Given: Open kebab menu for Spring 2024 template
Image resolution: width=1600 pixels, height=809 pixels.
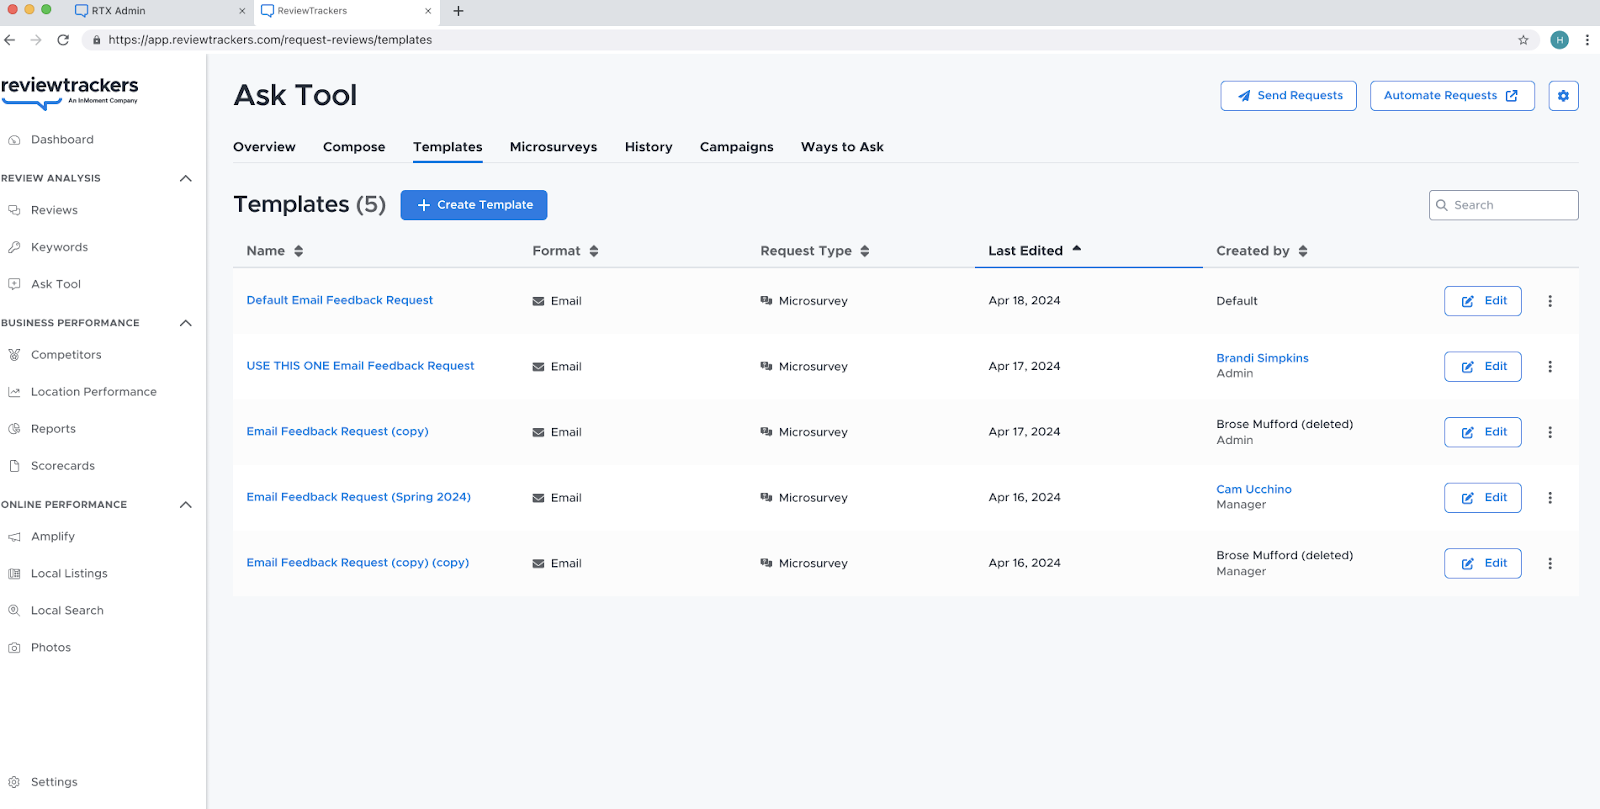Looking at the screenshot, I should (1550, 498).
